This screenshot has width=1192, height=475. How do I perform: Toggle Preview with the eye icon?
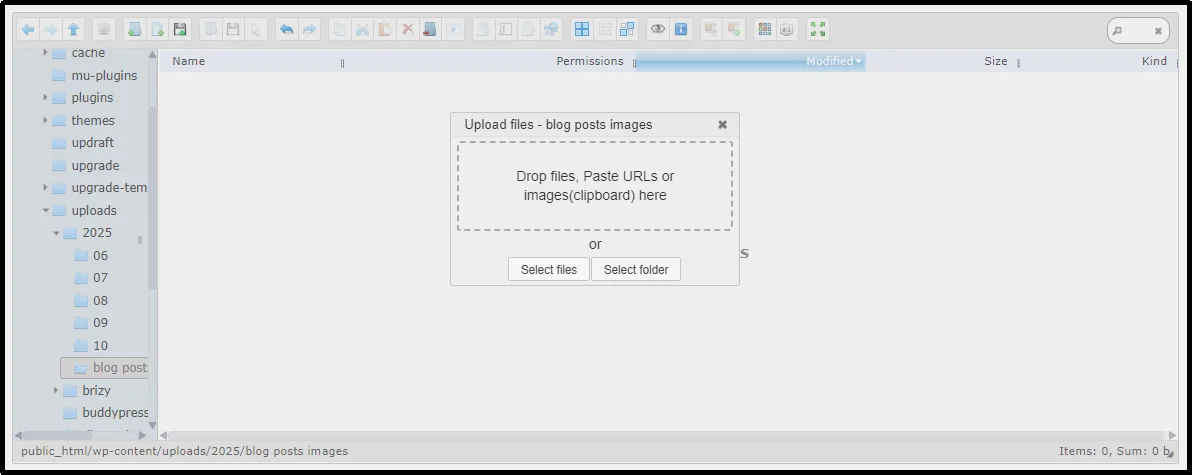pyautogui.click(x=658, y=30)
